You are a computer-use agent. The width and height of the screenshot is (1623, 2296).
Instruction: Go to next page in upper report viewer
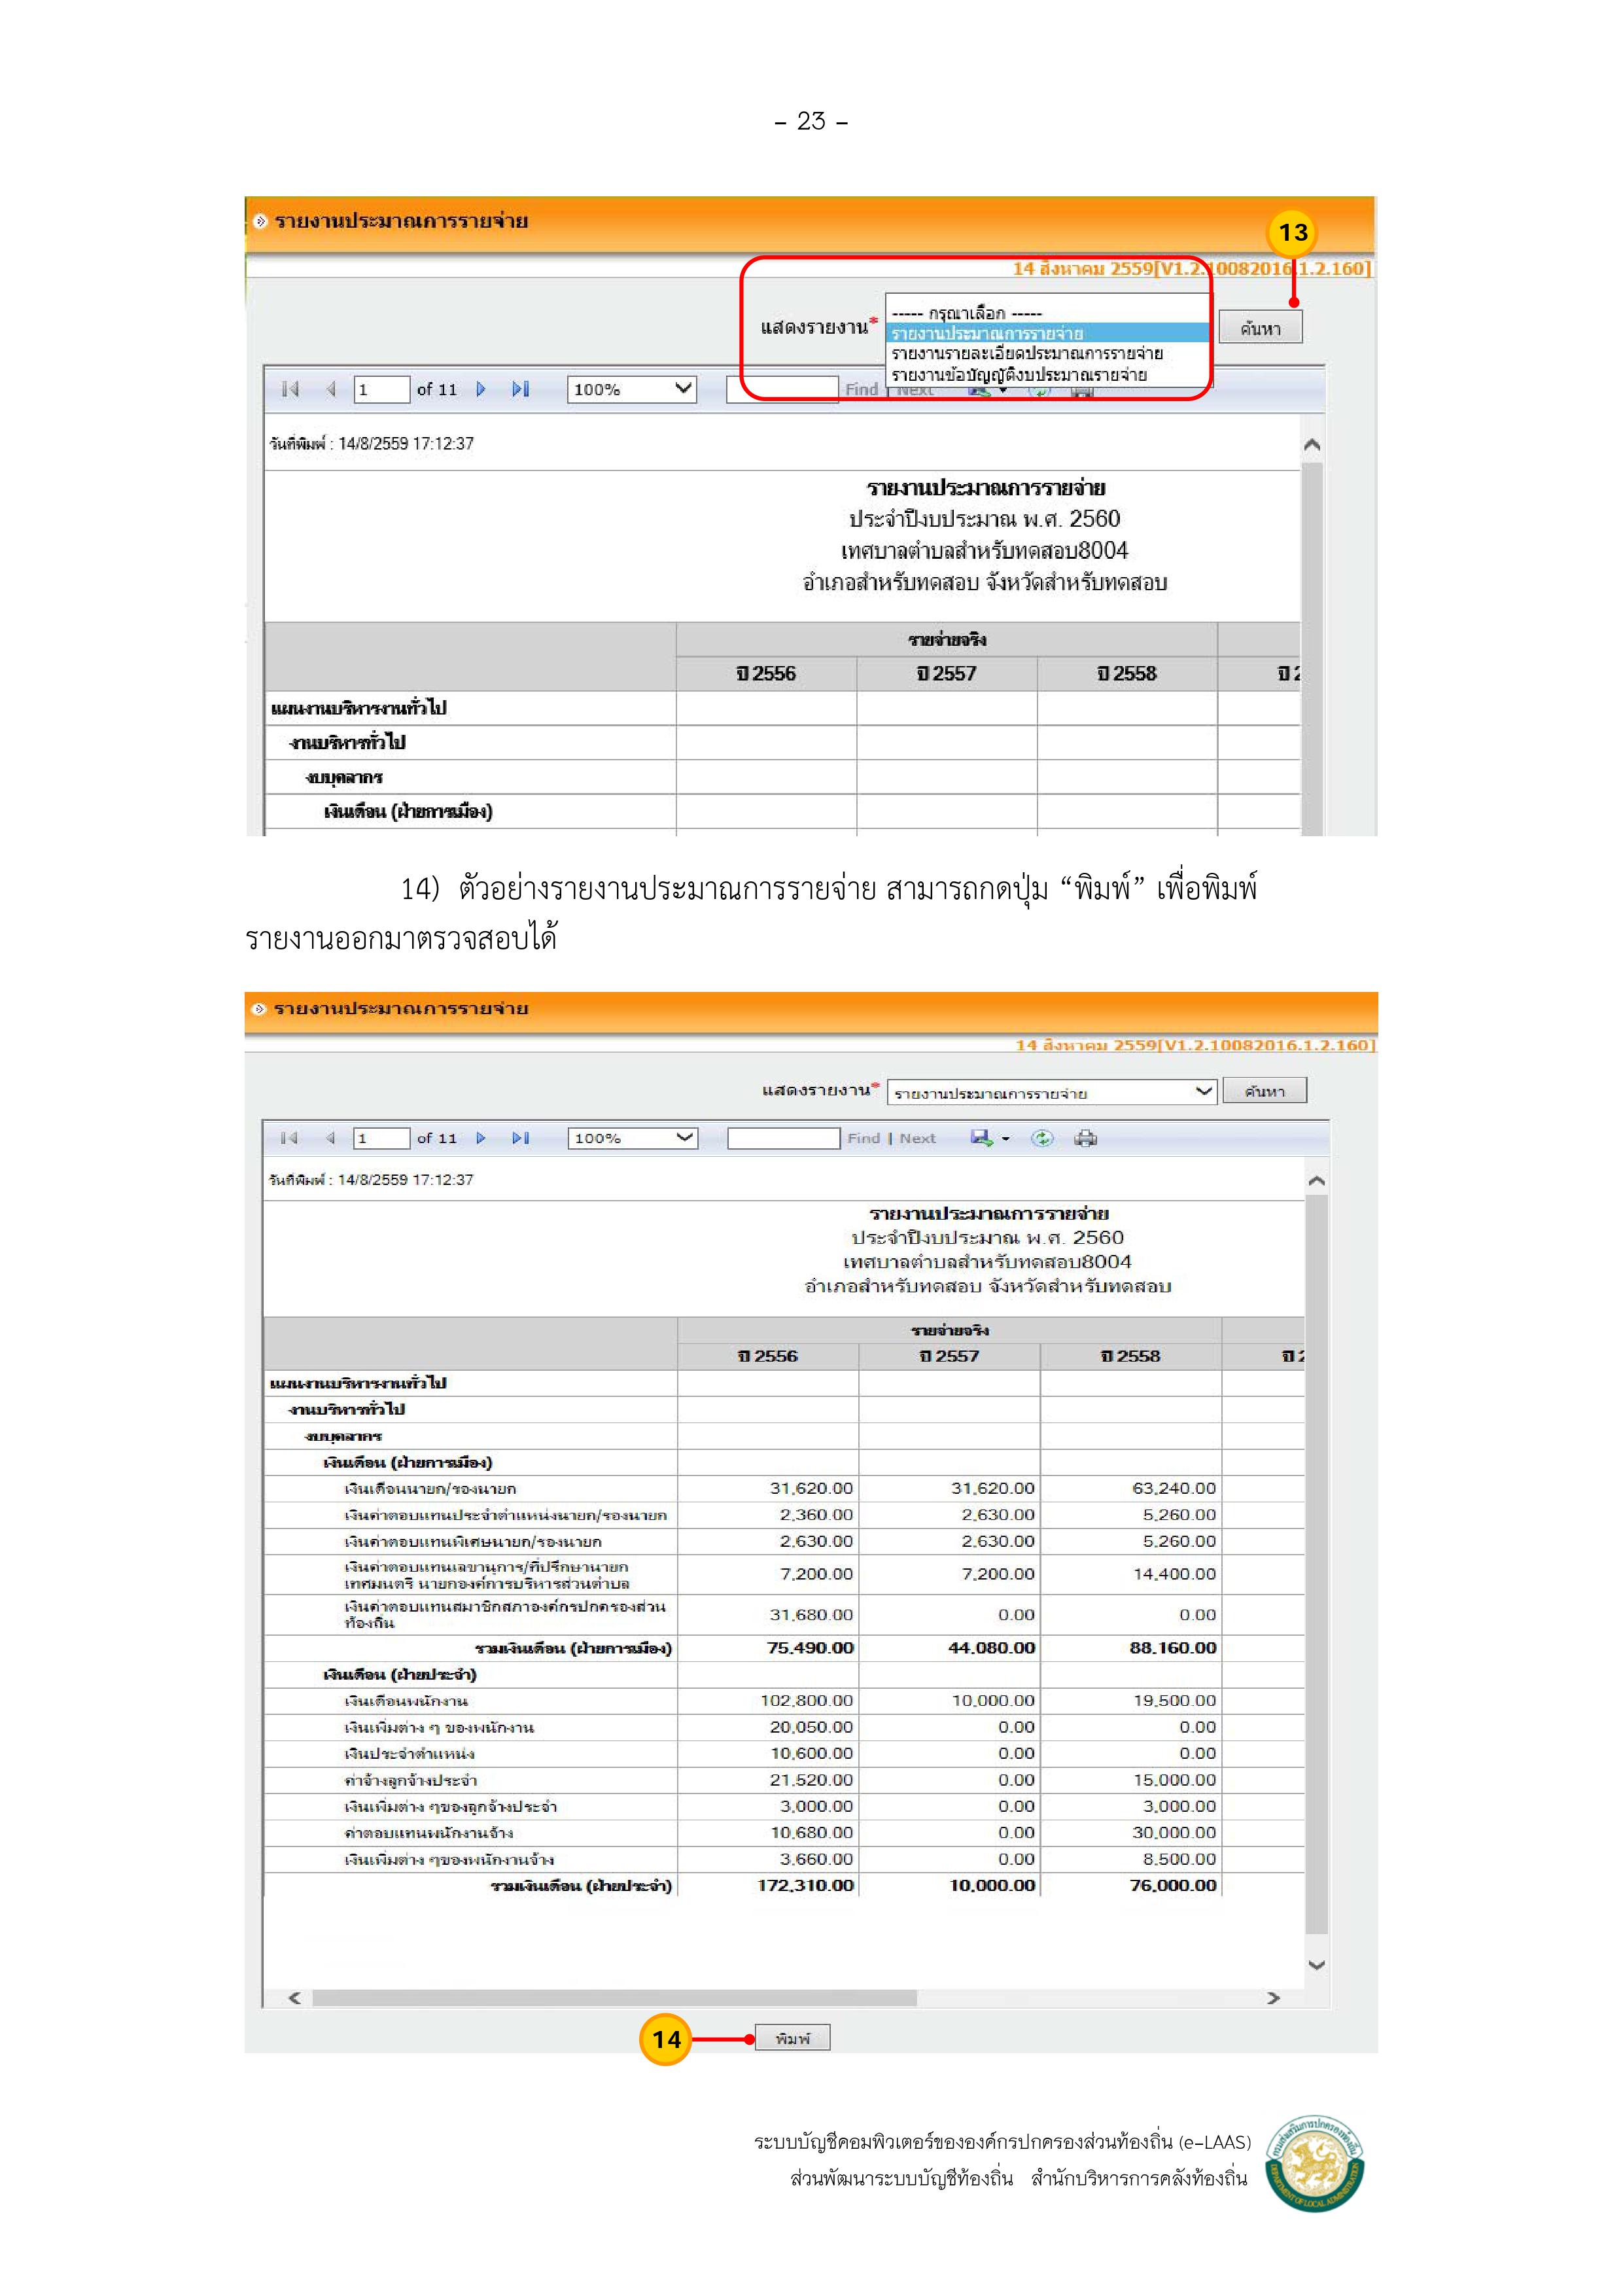tap(481, 389)
